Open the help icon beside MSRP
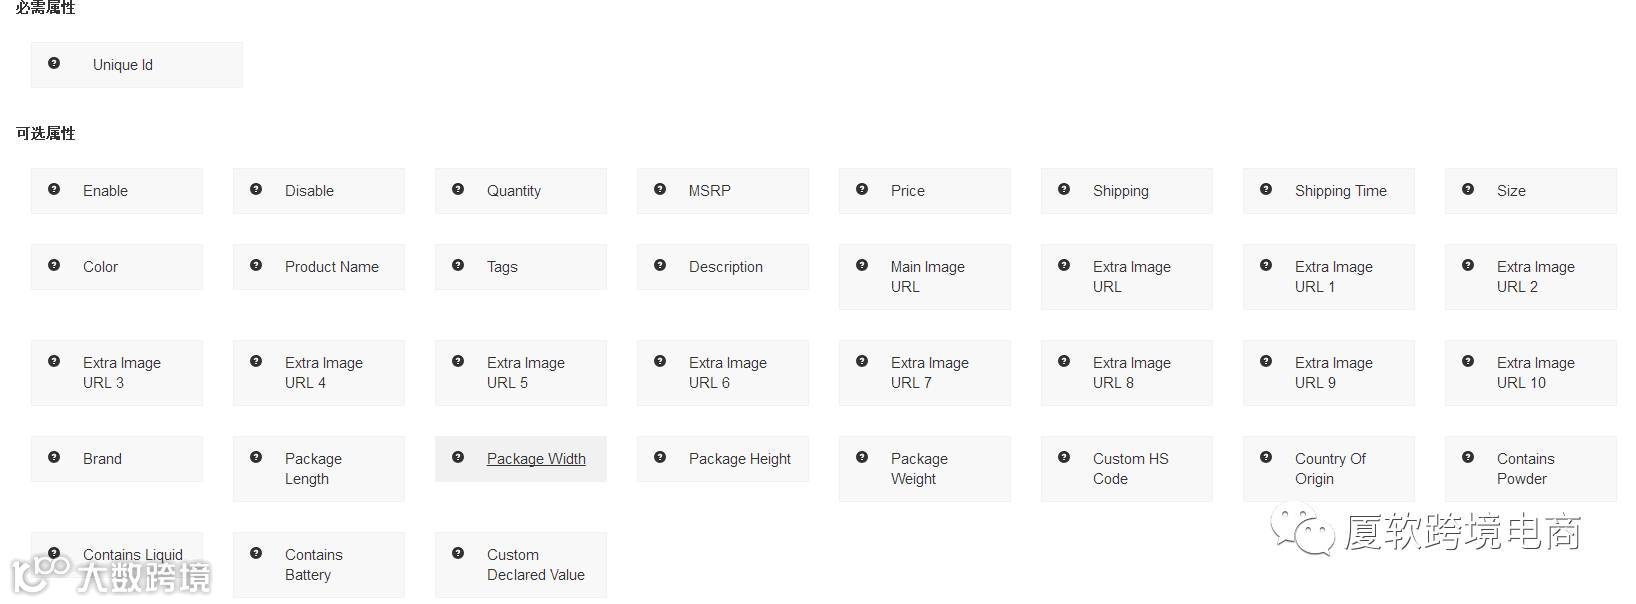Viewport: 1636px width, 604px height. click(x=660, y=189)
